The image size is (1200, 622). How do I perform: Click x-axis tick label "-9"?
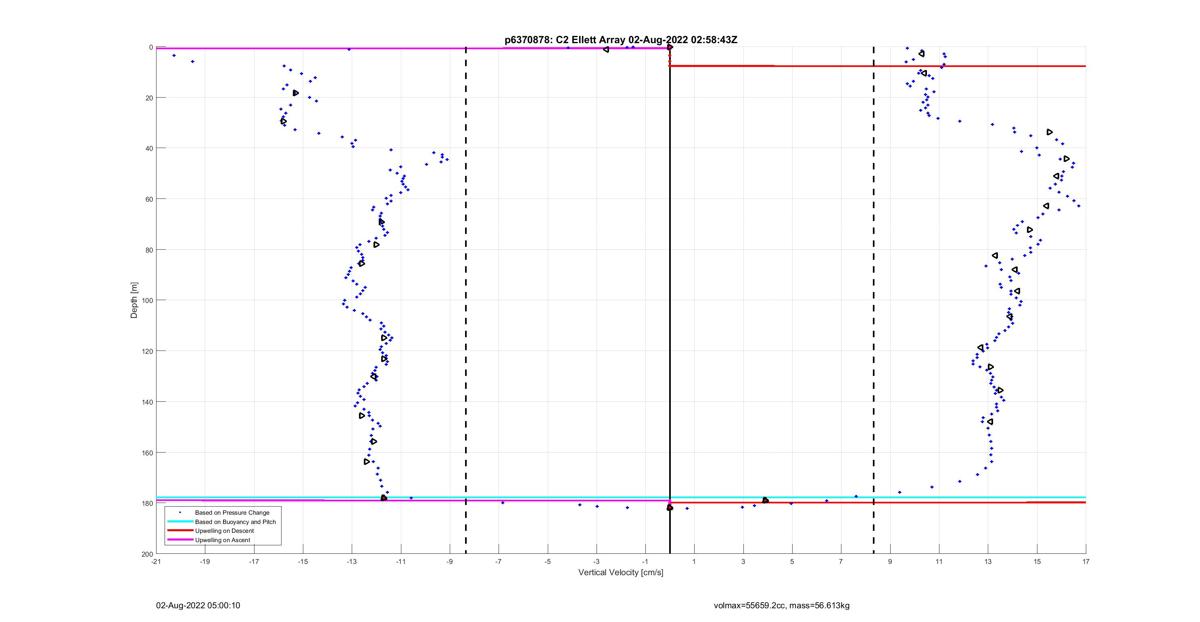(x=450, y=561)
